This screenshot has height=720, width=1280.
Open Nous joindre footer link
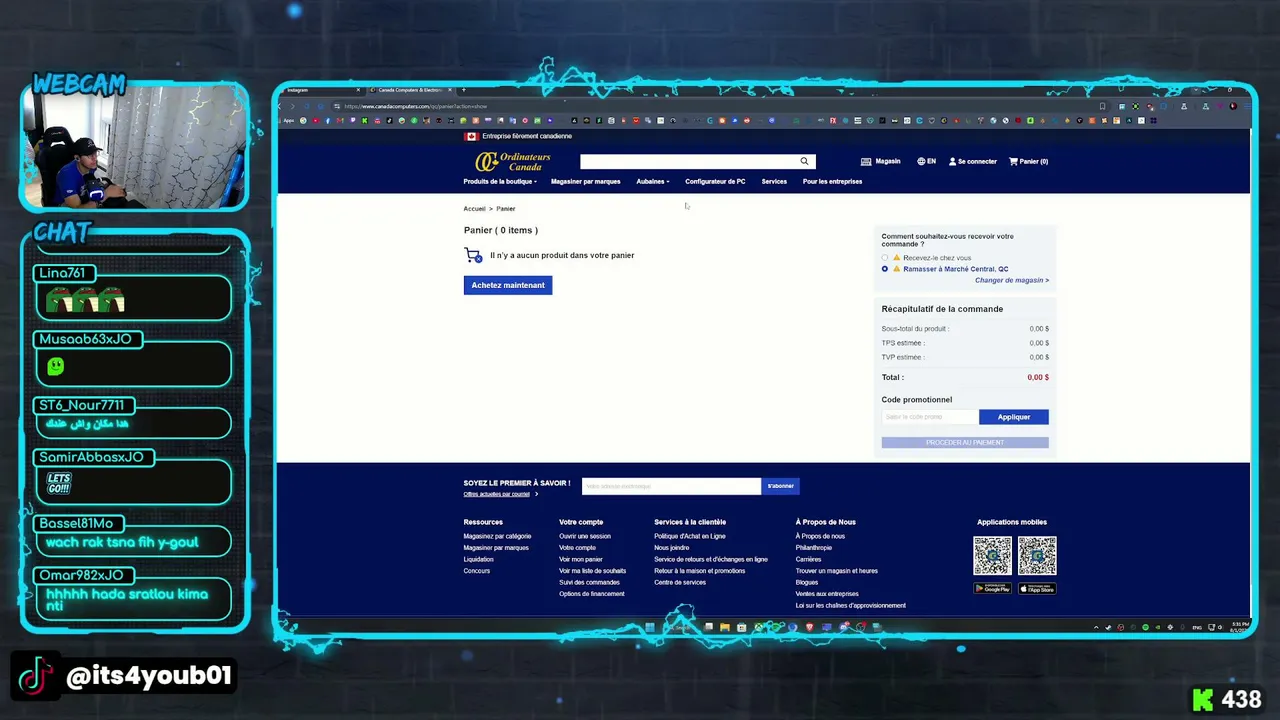(672, 548)
